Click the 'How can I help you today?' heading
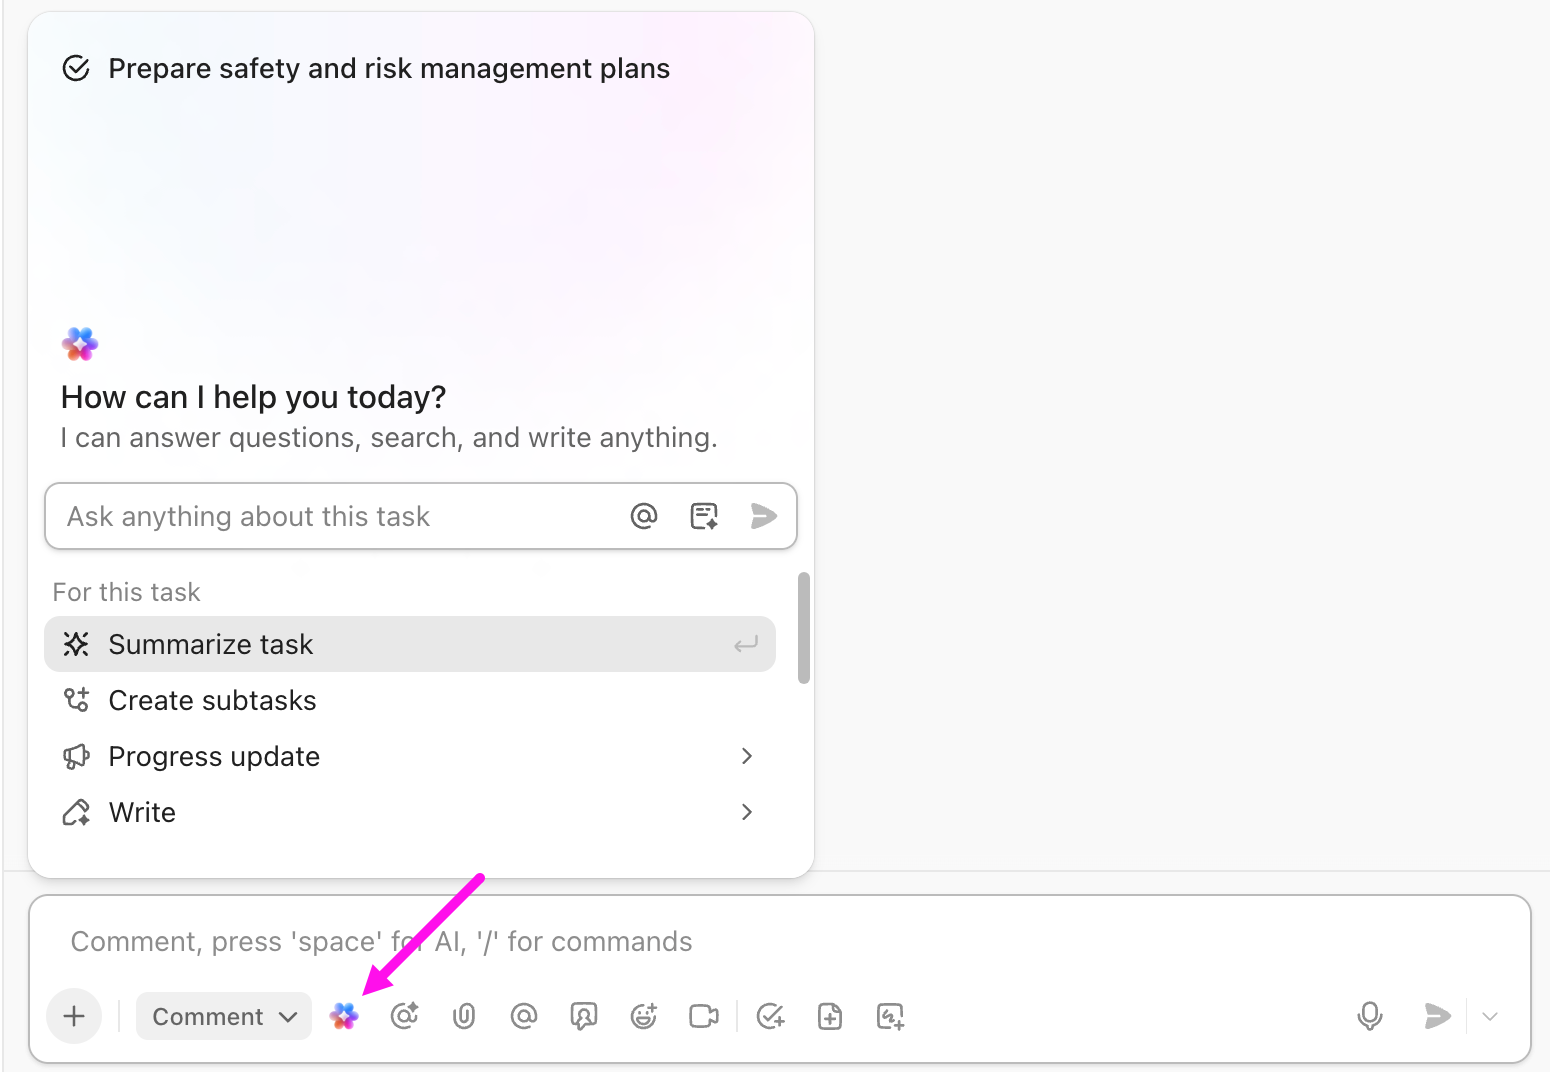This screenshot has height=1072, width=1550. coord(254,397)
